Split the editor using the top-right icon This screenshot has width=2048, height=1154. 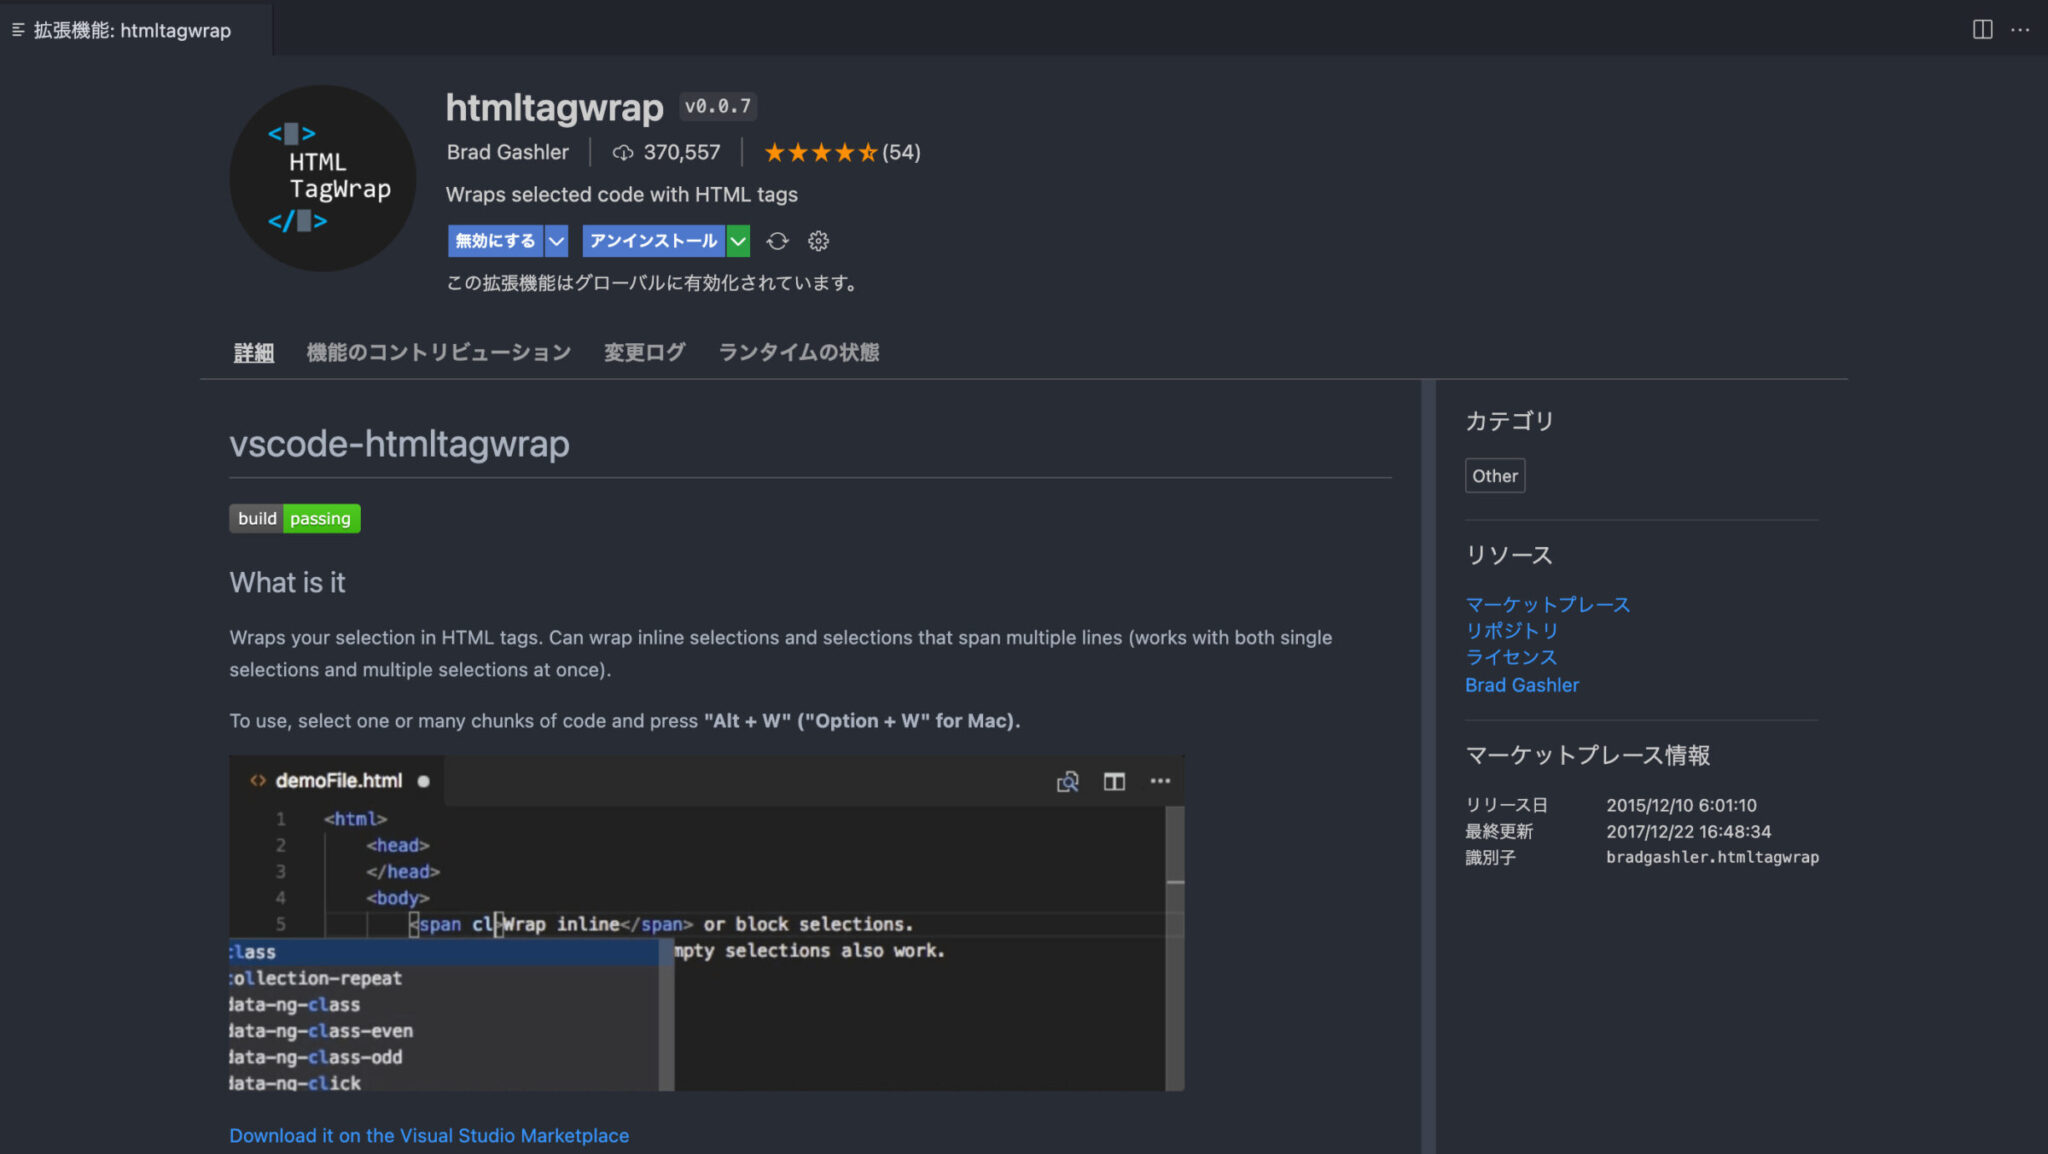tap(1982, 29)
